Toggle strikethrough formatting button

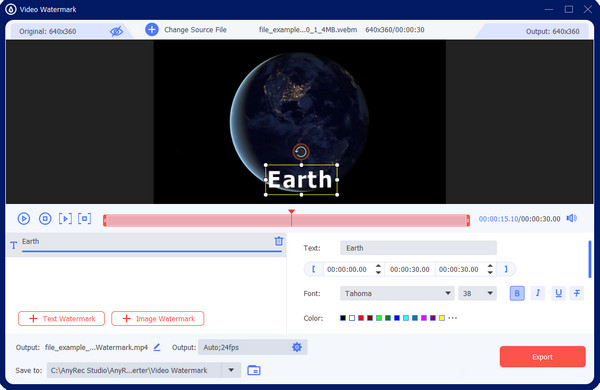click(x=577, y=294)
